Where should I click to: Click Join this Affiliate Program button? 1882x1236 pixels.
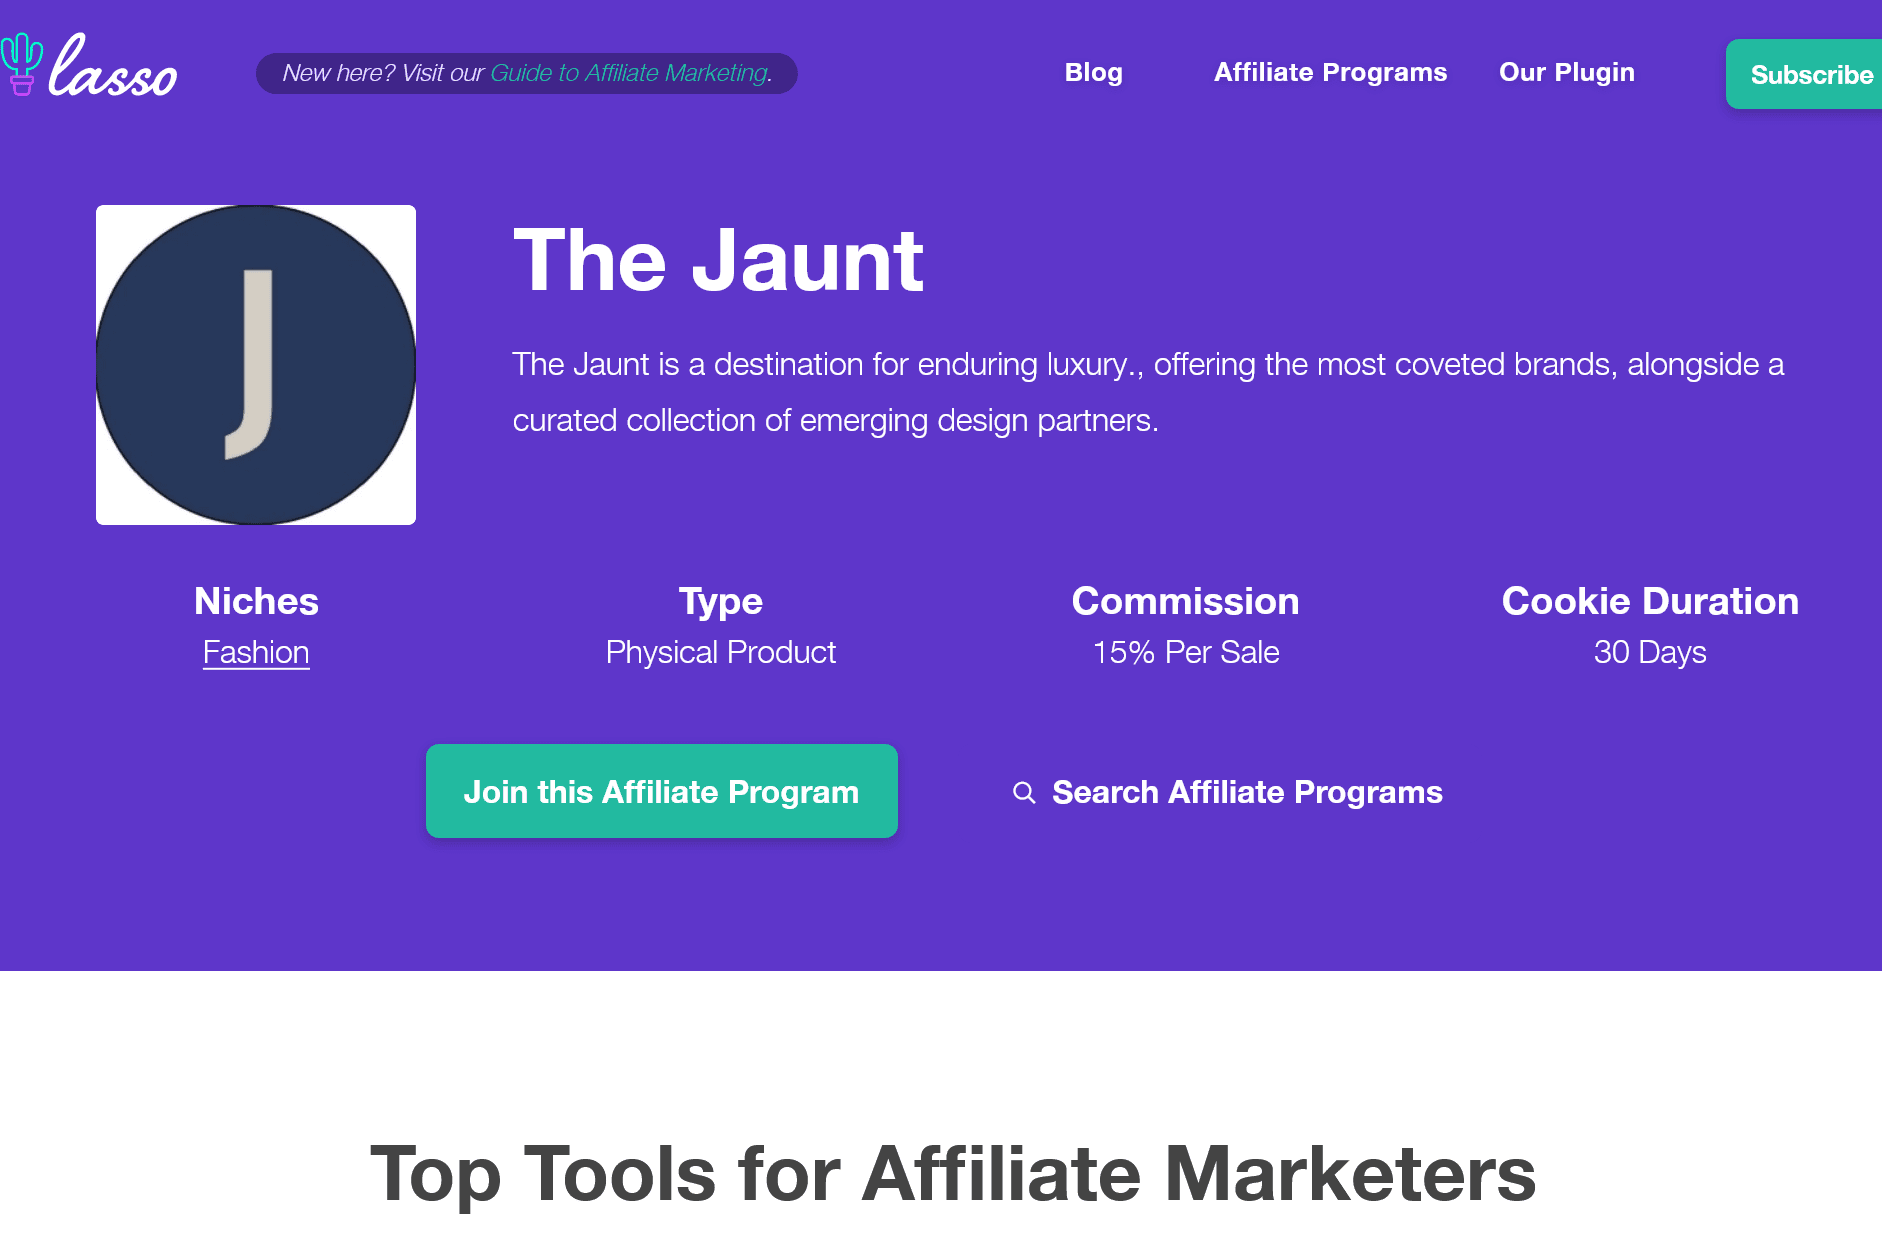click(662, 791)
